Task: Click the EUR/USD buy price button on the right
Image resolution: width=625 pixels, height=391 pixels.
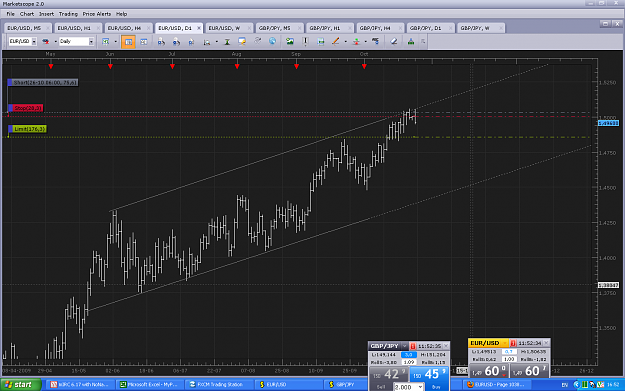Action: [530, 371]
